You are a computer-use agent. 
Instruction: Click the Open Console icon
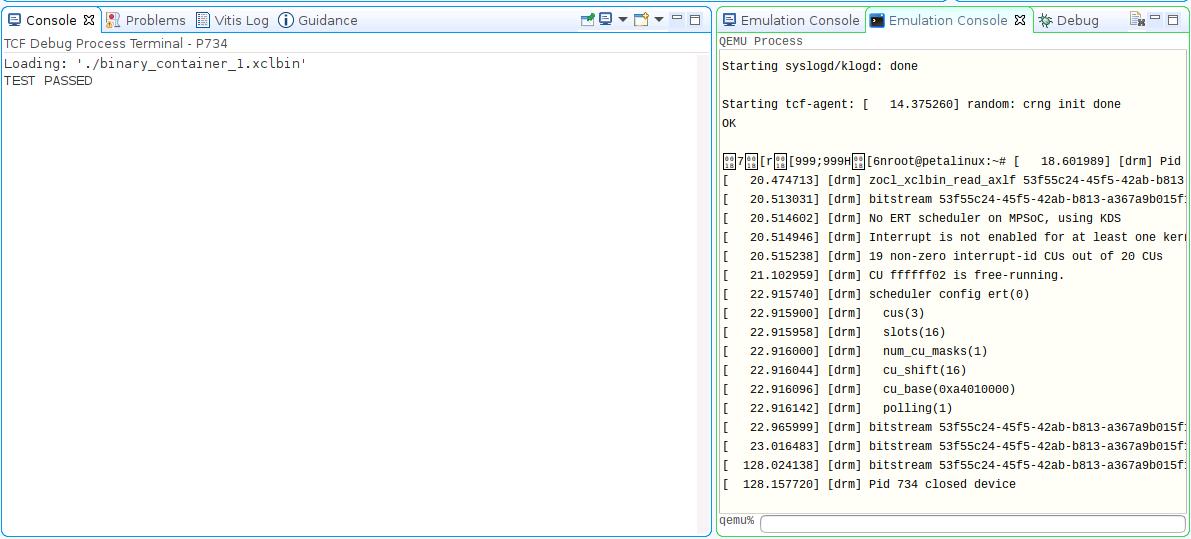(x=641, y=20)
